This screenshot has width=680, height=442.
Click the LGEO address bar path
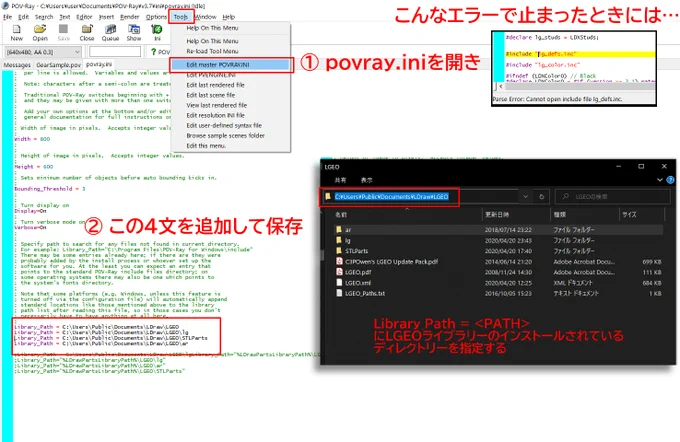(x=391, y=196)
